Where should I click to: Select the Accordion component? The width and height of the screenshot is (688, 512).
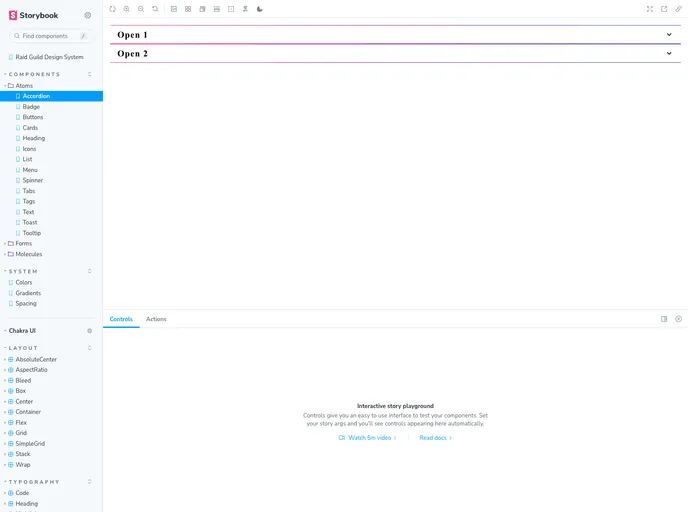tap(51, 96)
